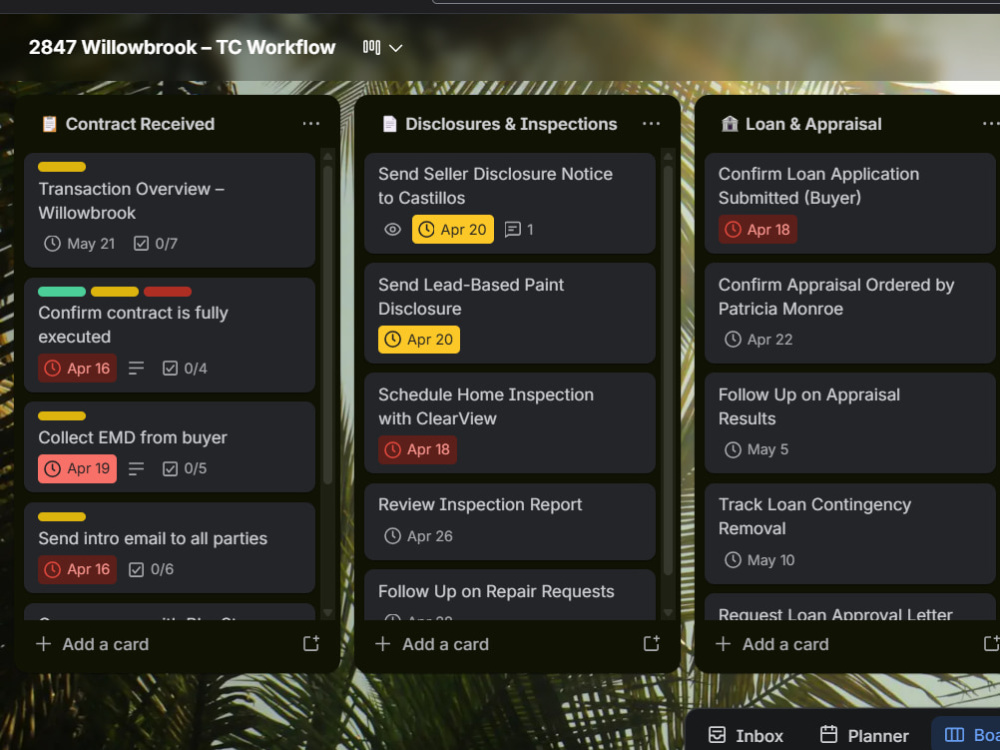Toggle watch eye icon on Seller Disclosure card

pyautogui.click(x=393, y=230)
